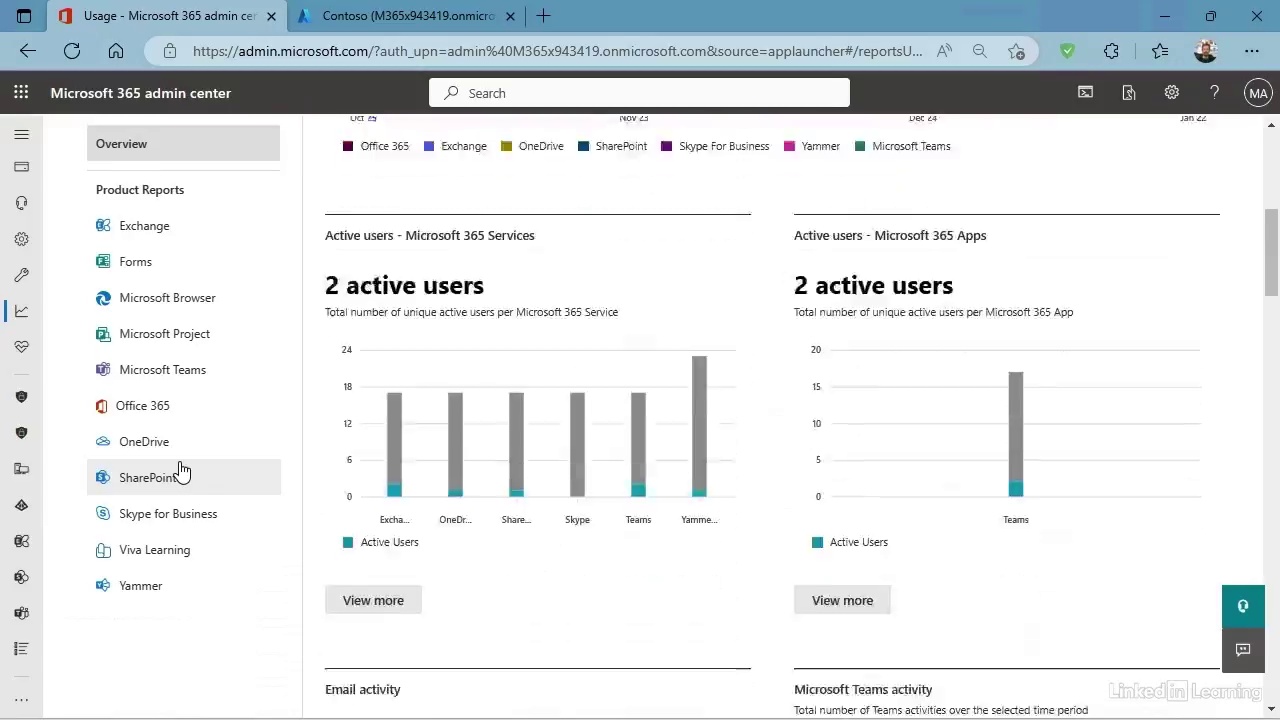Click the Email activity heading

point(363,690)
